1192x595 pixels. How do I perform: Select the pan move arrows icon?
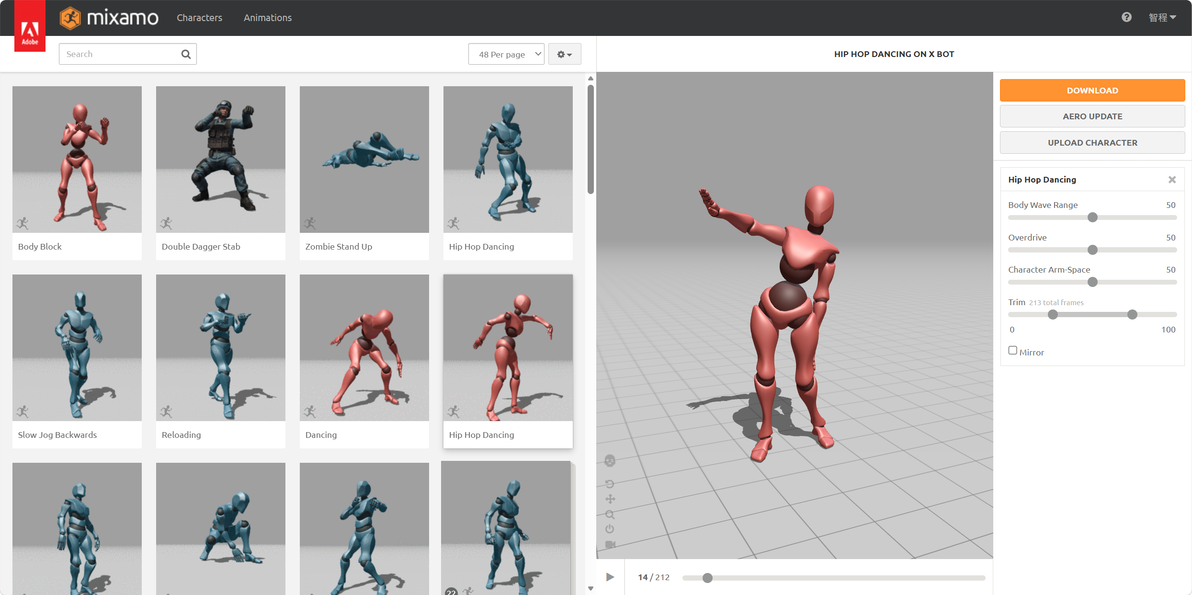click(610, 499)
